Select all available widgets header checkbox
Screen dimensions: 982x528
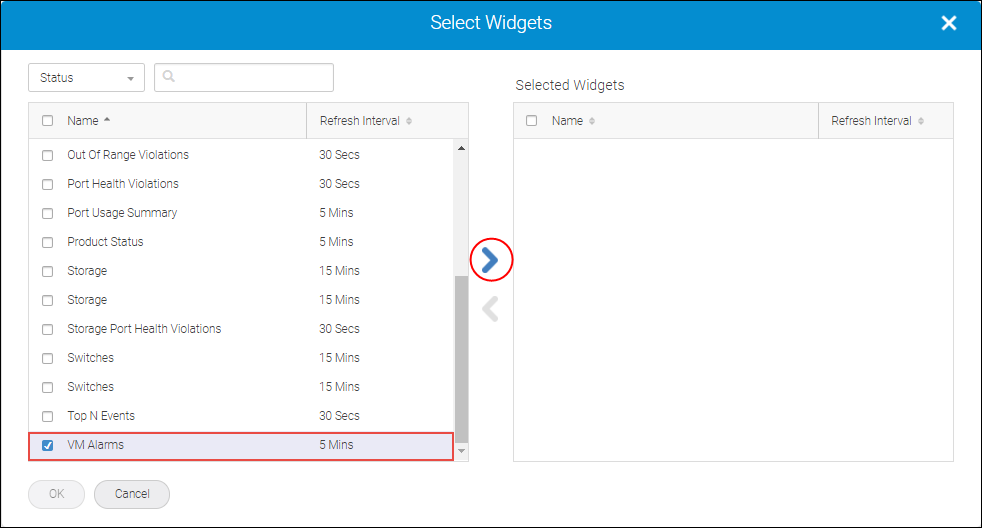pos(47,121)
